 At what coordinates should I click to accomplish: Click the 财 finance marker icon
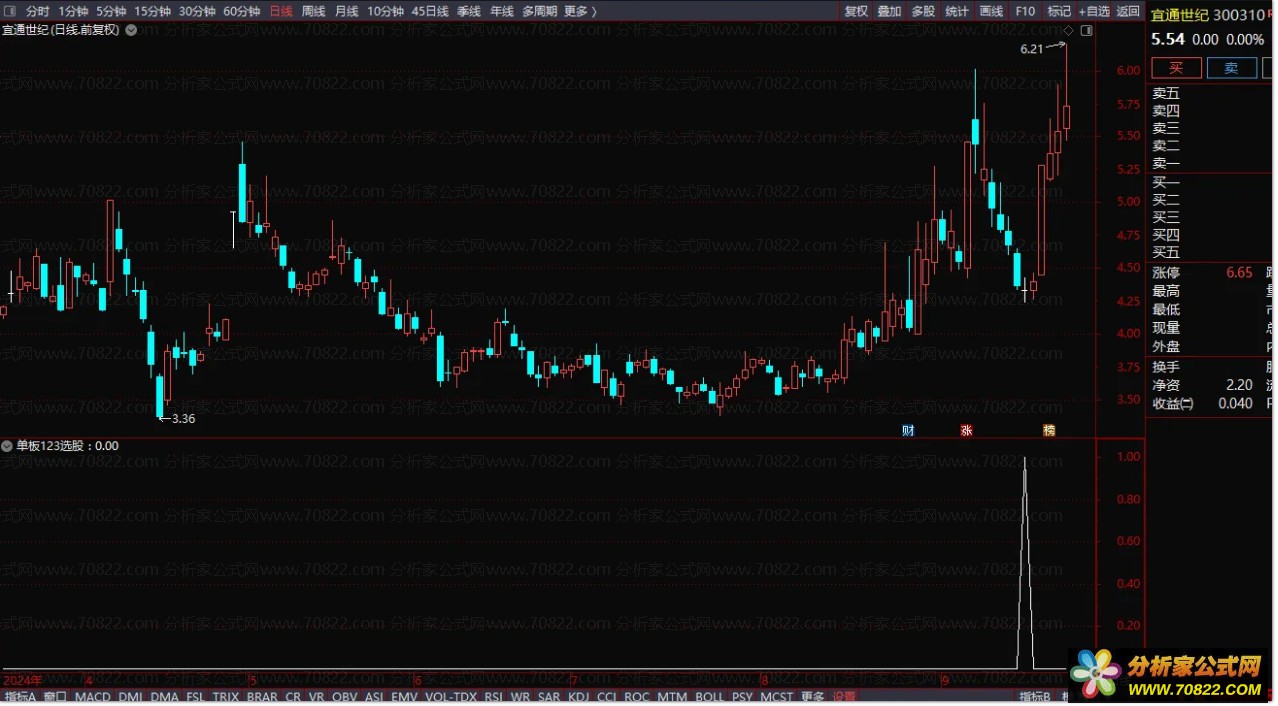[908, 430]
